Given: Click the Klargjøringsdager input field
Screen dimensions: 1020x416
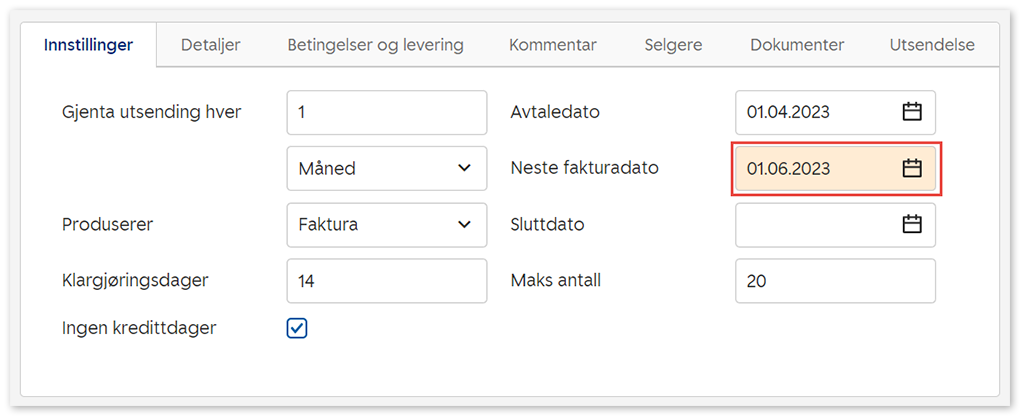Looking at the screenshot, I should coord(386,281).
